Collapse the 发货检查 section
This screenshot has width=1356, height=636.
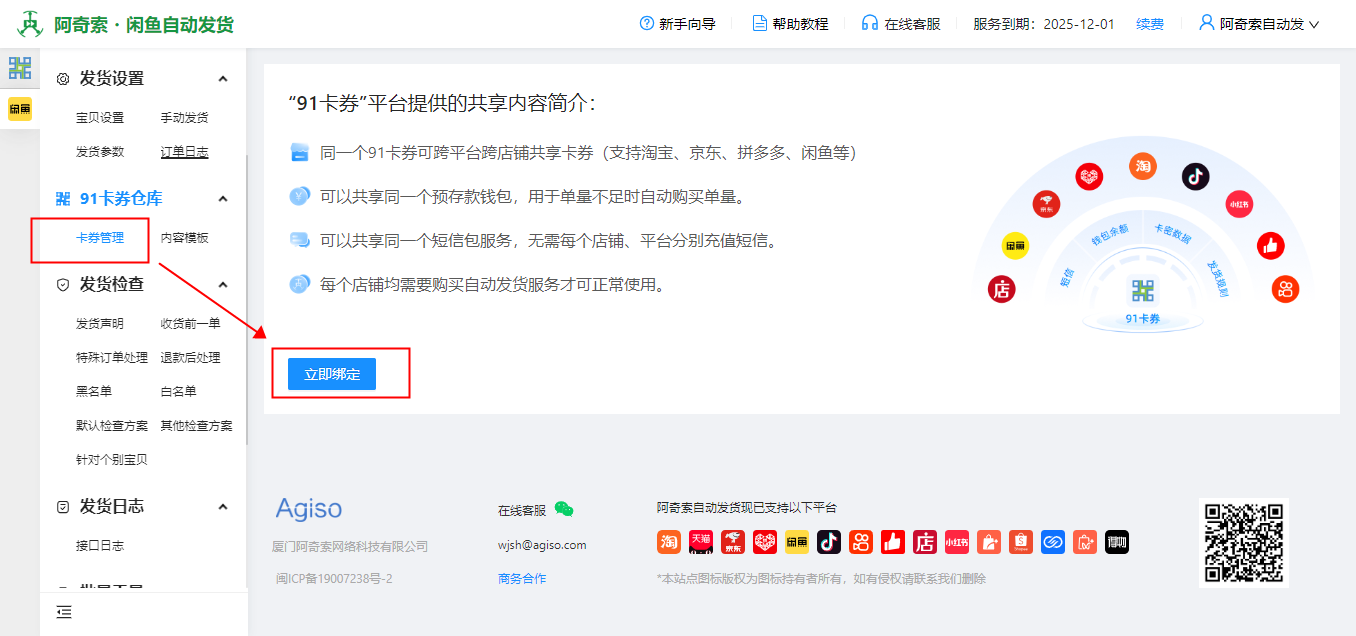223,285
